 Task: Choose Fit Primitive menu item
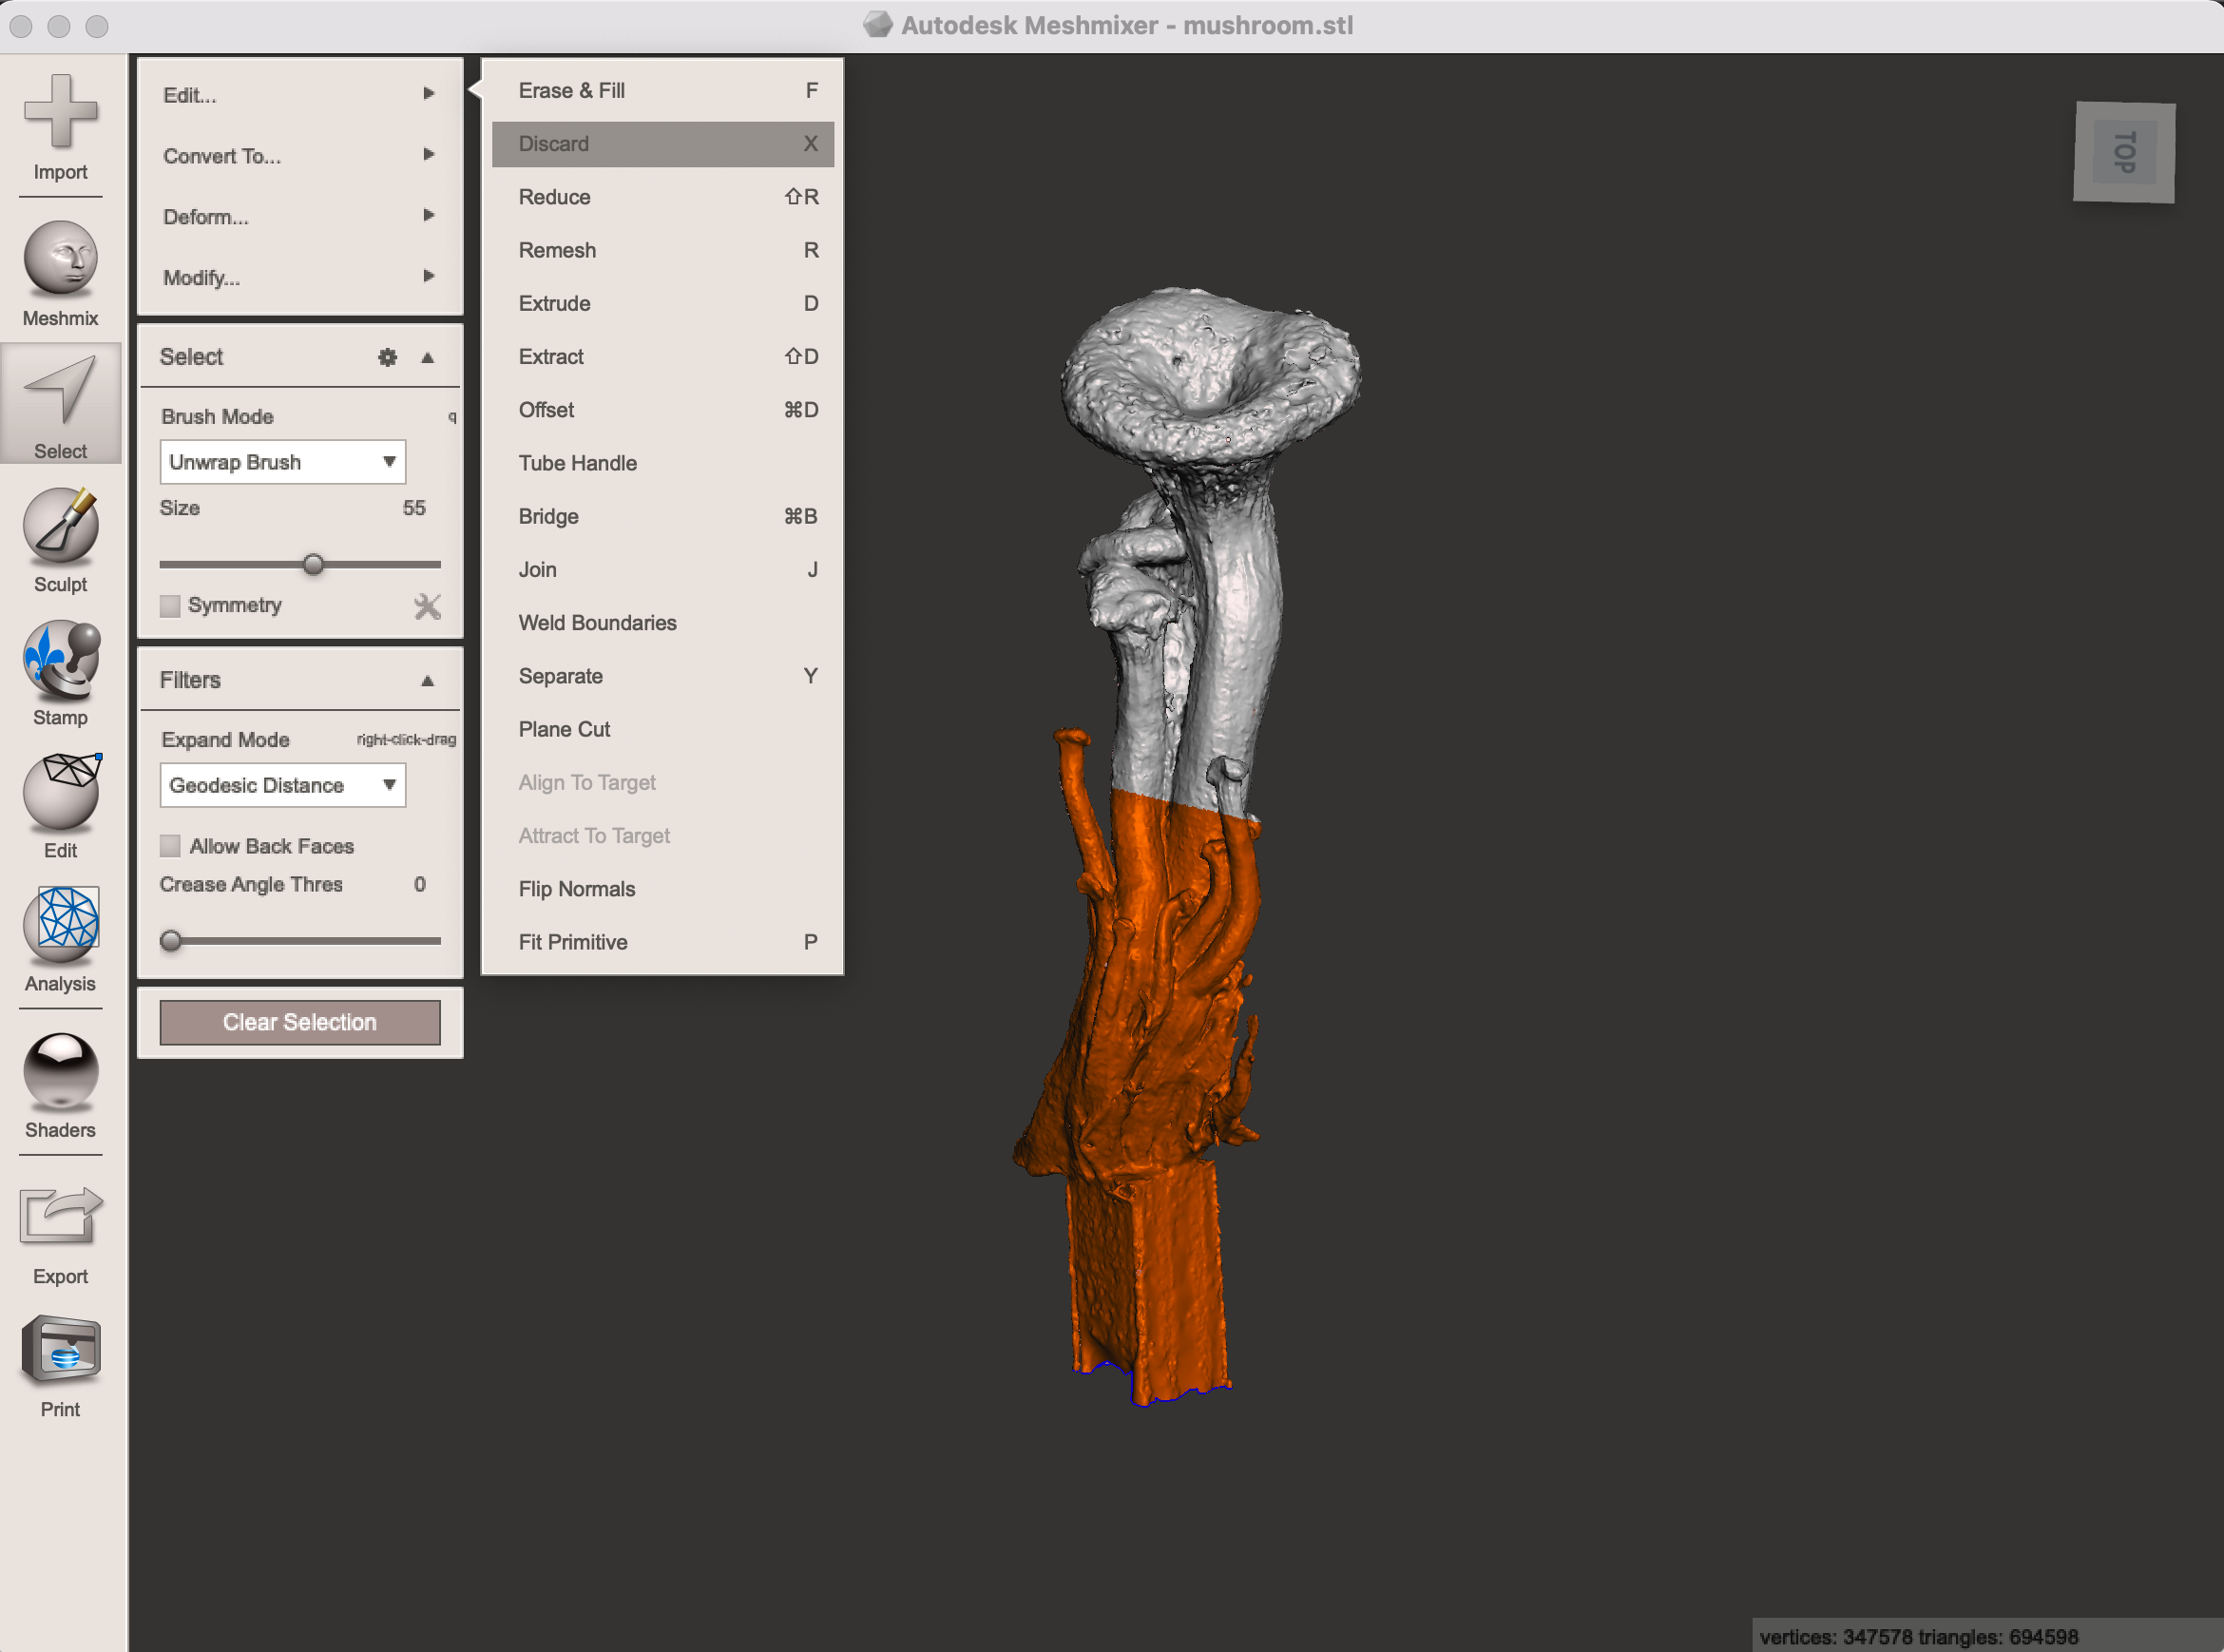tap(662, 942)
